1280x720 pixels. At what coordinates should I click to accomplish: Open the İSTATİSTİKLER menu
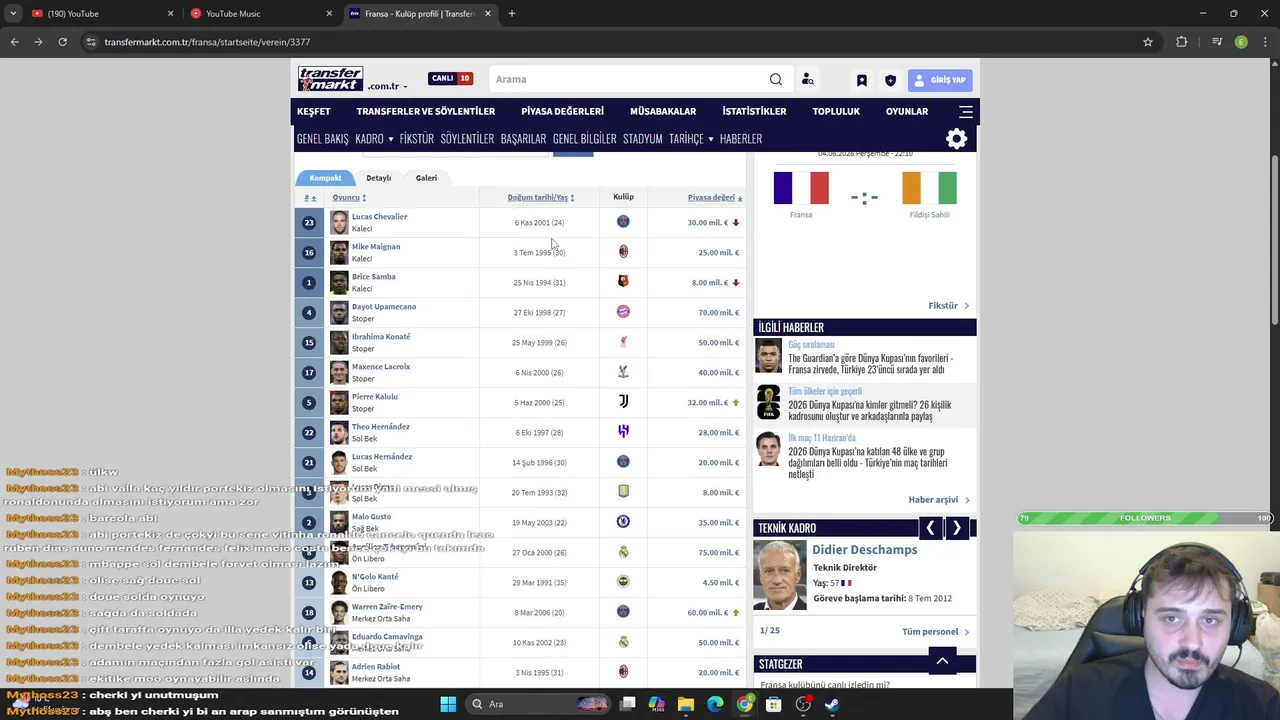(754, 111)
